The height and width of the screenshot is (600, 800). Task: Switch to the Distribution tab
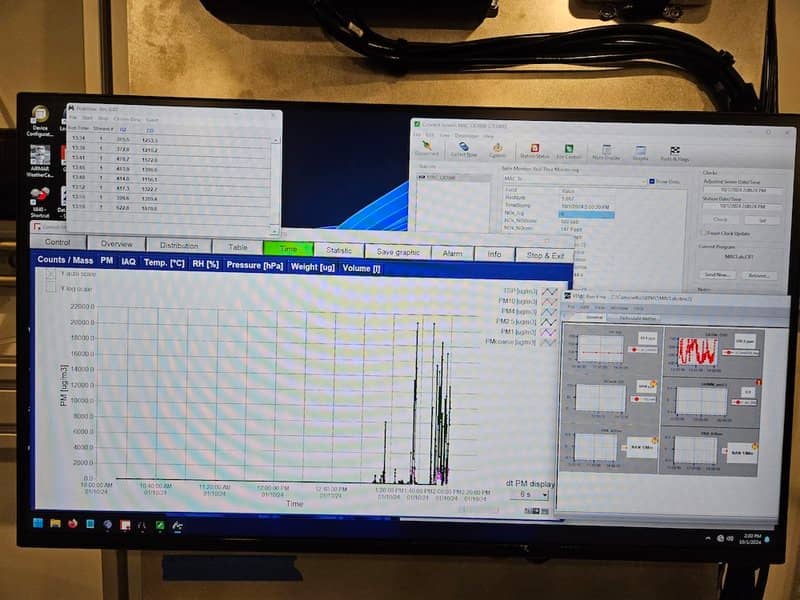(179, 245)
